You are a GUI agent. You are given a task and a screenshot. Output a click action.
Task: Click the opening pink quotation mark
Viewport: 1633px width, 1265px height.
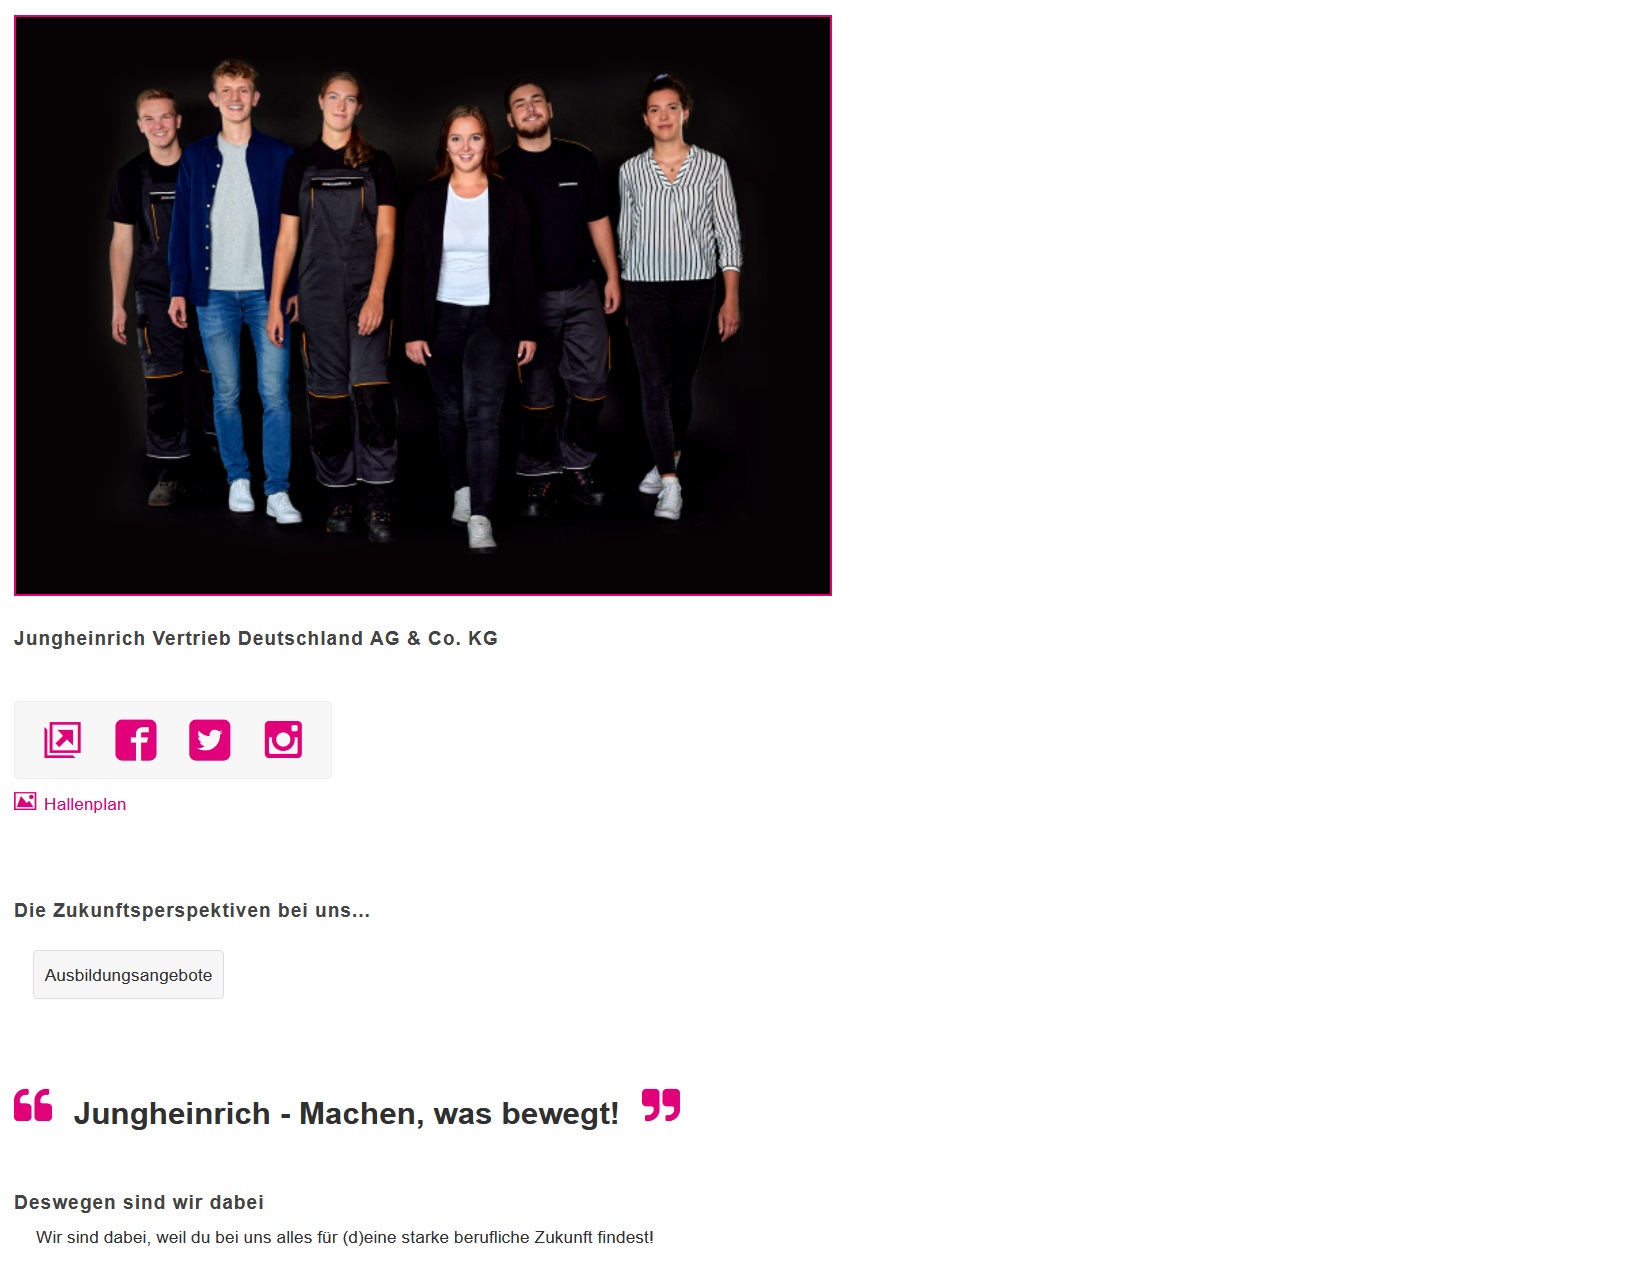[x=33, y=1105]
